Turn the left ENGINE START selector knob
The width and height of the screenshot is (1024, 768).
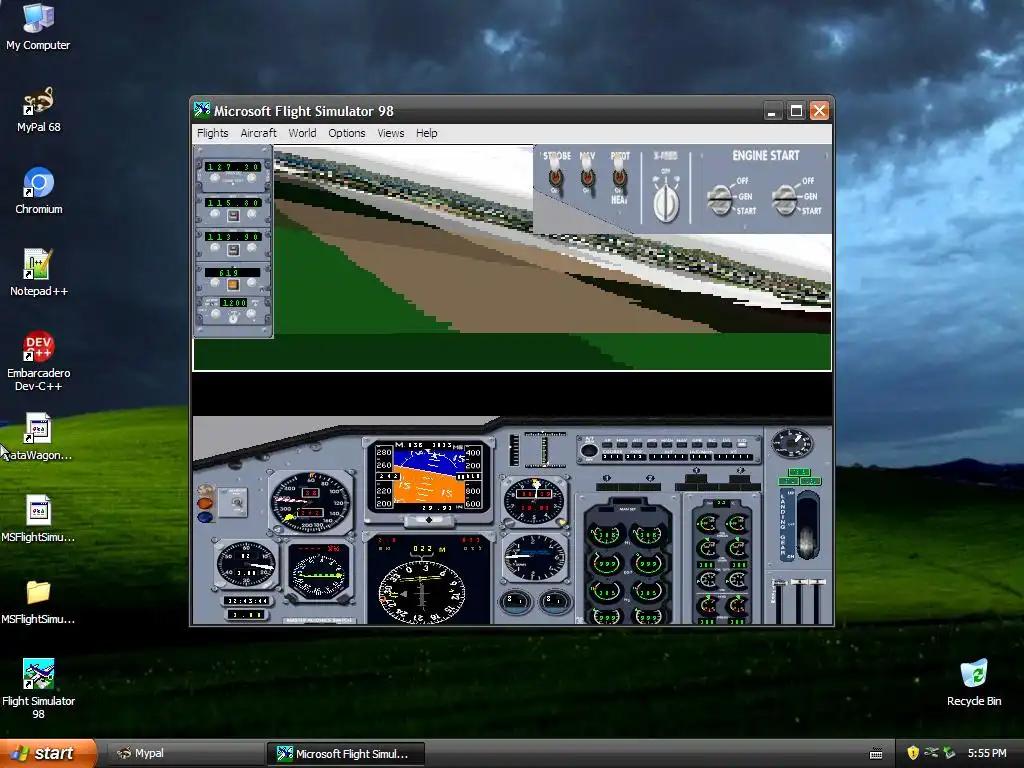click(x=720, y=199)
